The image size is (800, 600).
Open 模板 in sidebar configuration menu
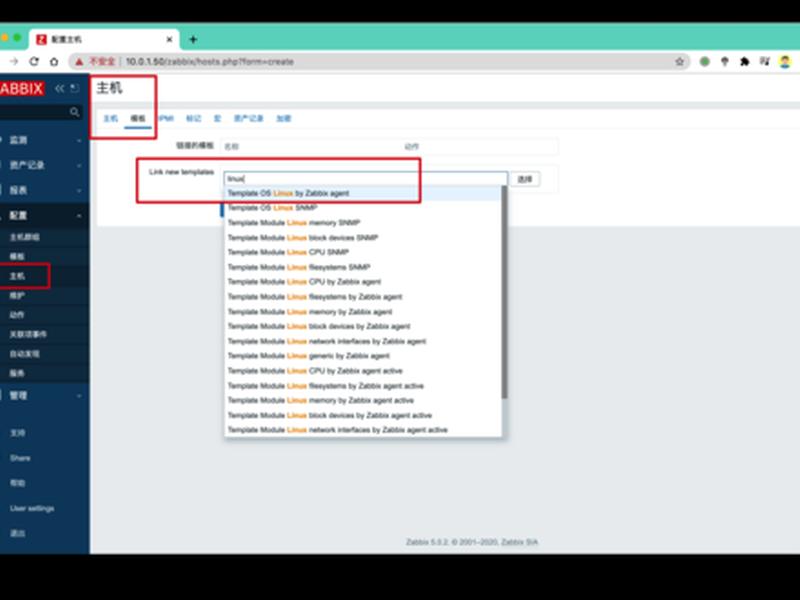pyautogui.click(x=17, y=256)
